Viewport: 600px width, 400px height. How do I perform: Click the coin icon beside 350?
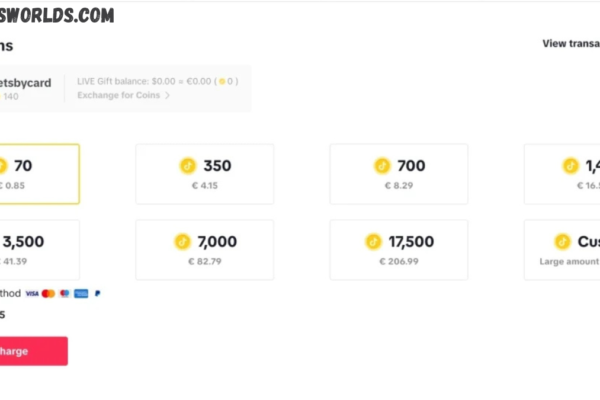click(188, 166)
